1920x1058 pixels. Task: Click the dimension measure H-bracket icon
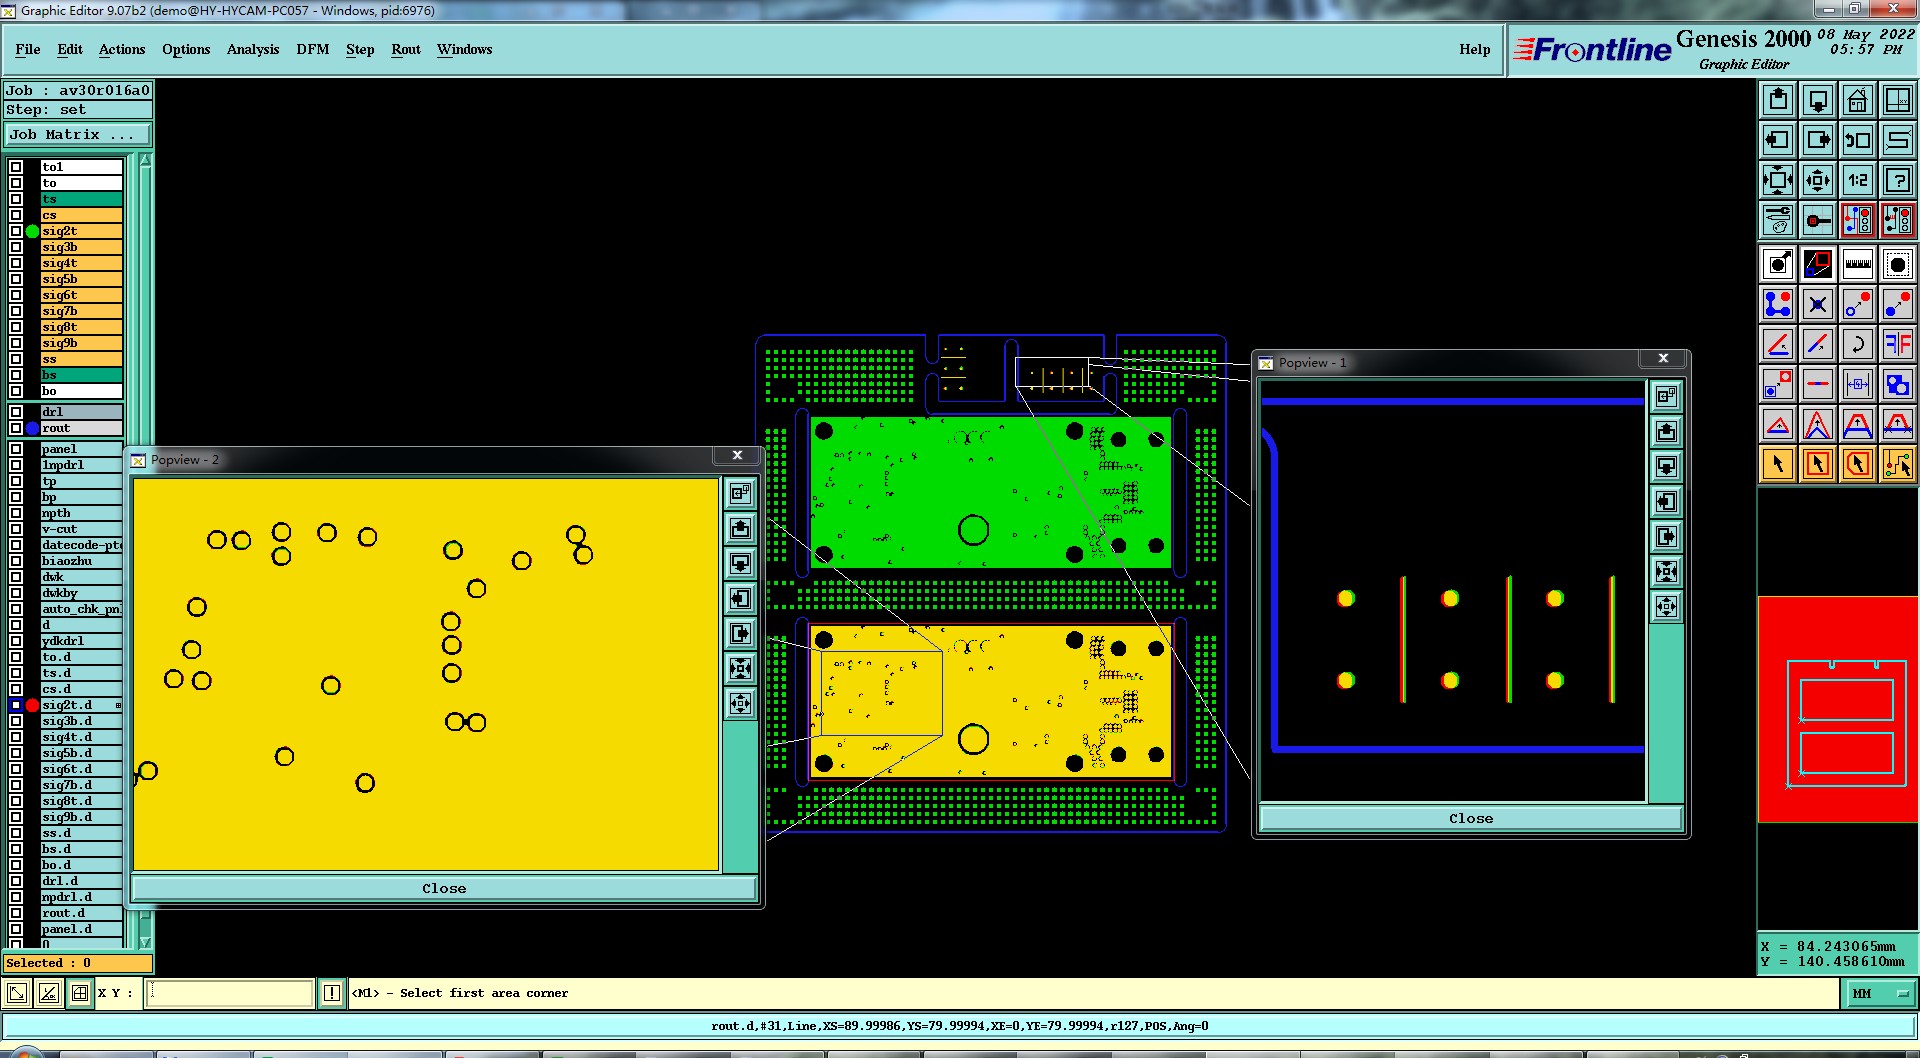tap(1858, 384)
